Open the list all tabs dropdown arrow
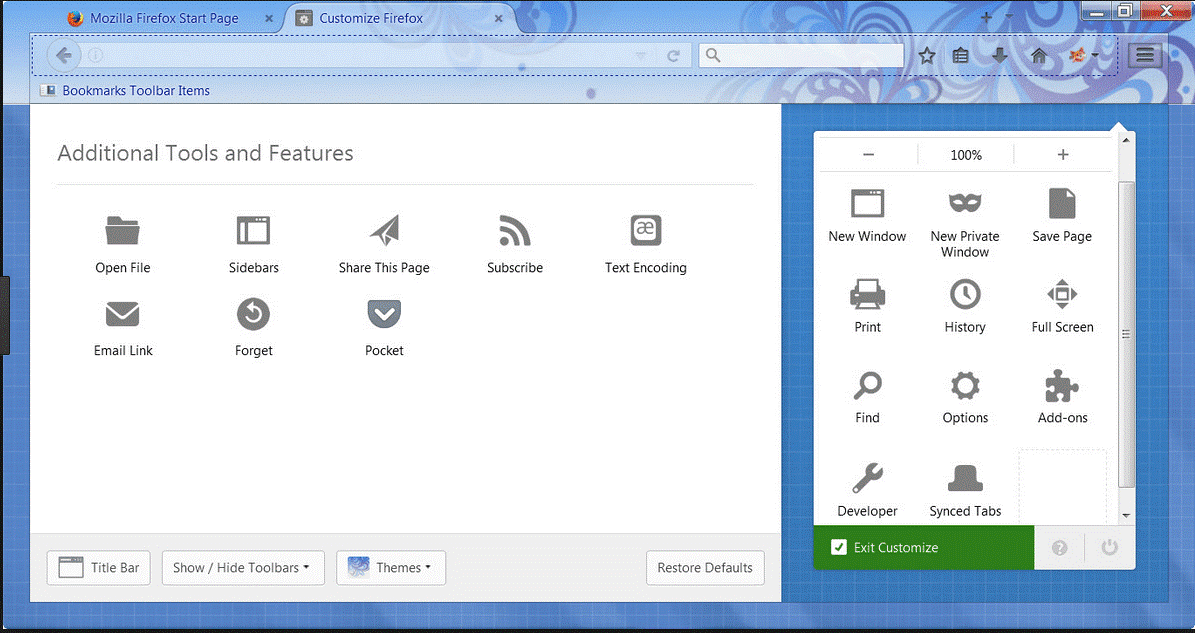Viewport: 1195px width, 633px height. (x=1009, y=17)
